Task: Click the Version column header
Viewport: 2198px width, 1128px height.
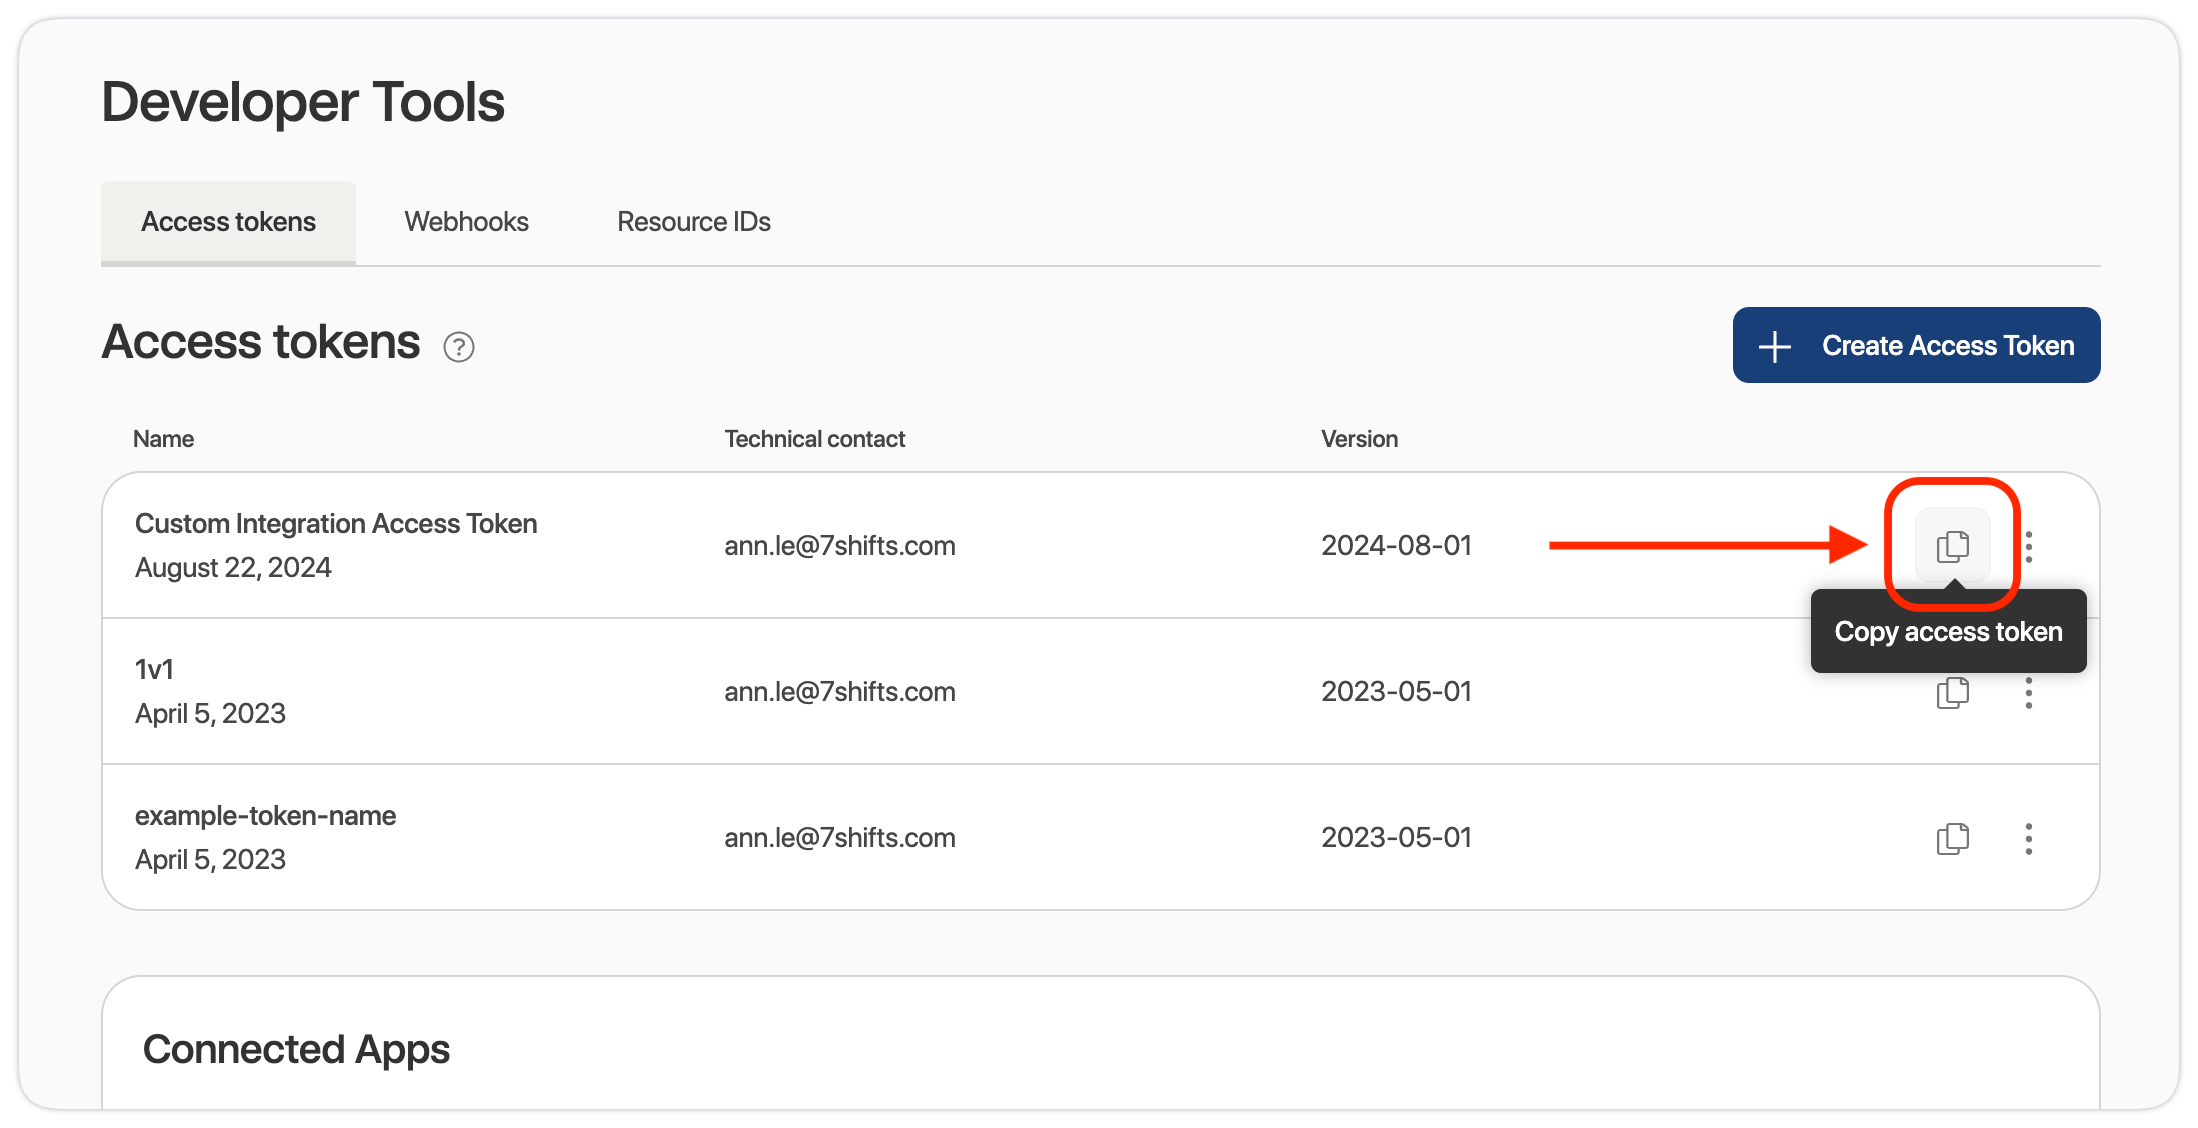Action: [1359, 439]
